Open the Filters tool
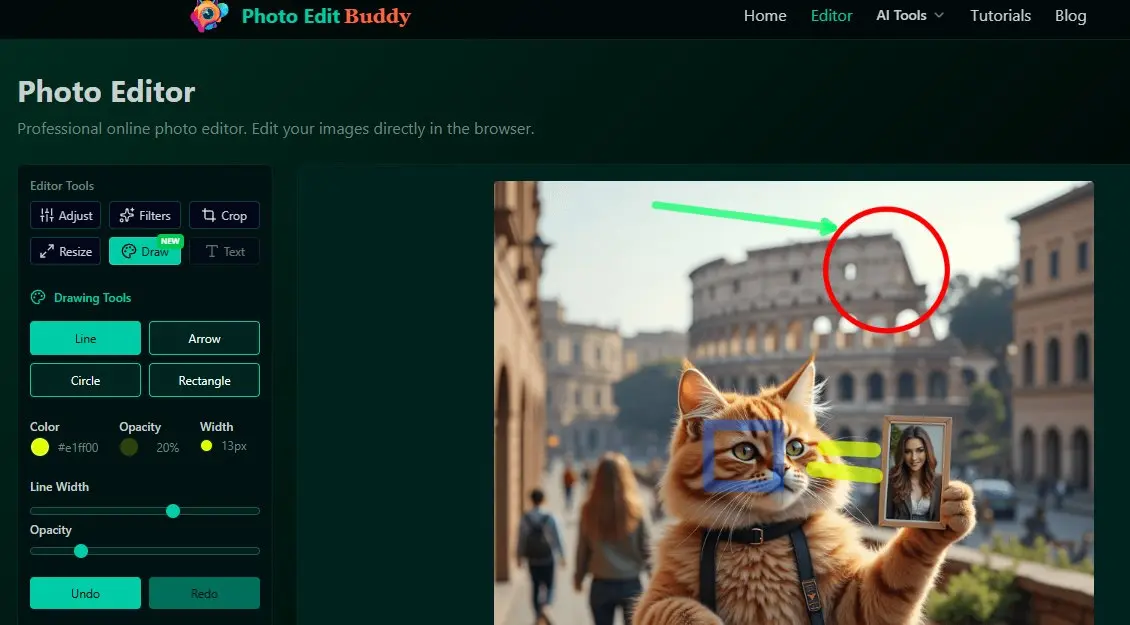The height and width of the screenshot is (625, 1130). pos(145,215)
